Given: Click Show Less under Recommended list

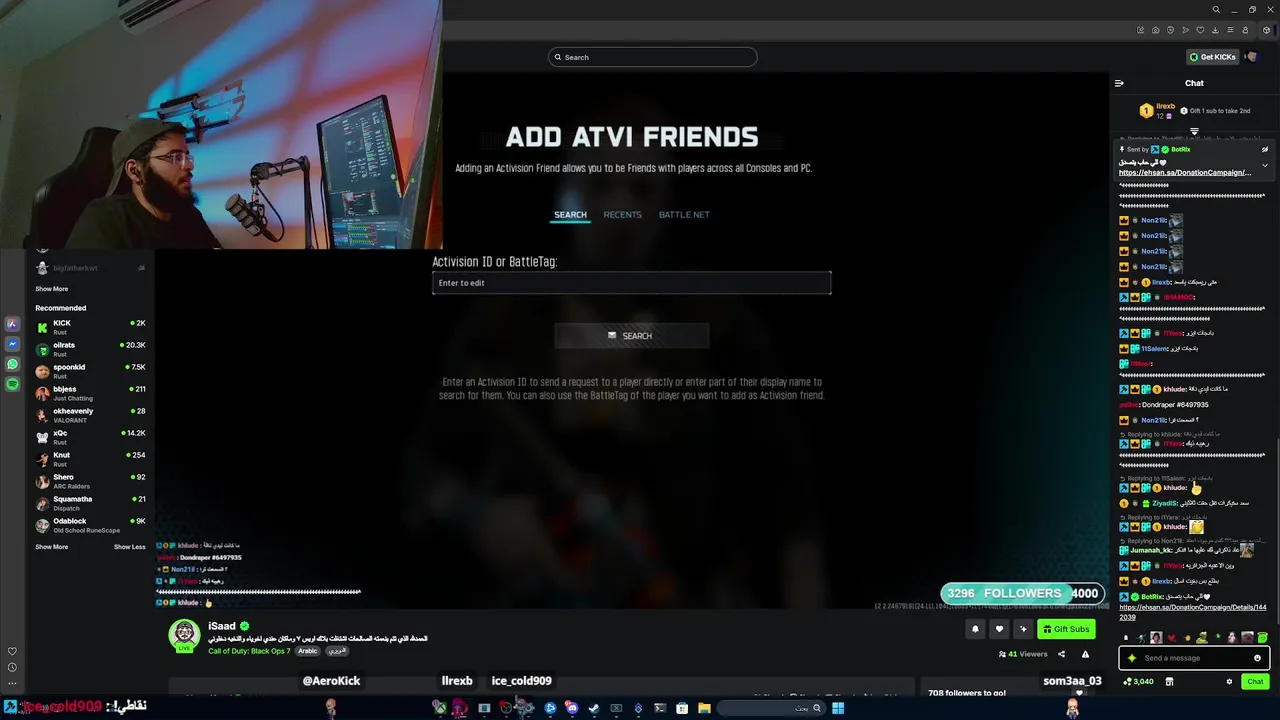Looking at the screenshot, I should [x=129, y=547].
